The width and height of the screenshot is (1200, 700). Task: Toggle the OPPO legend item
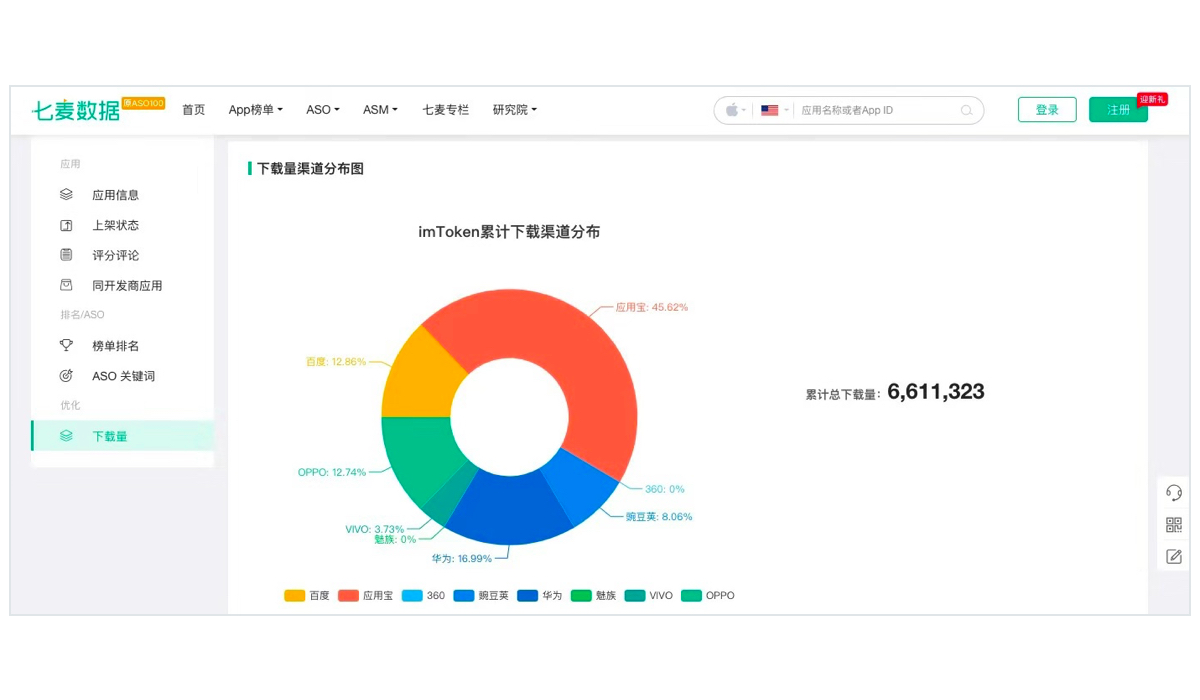(x=708, y=595)
